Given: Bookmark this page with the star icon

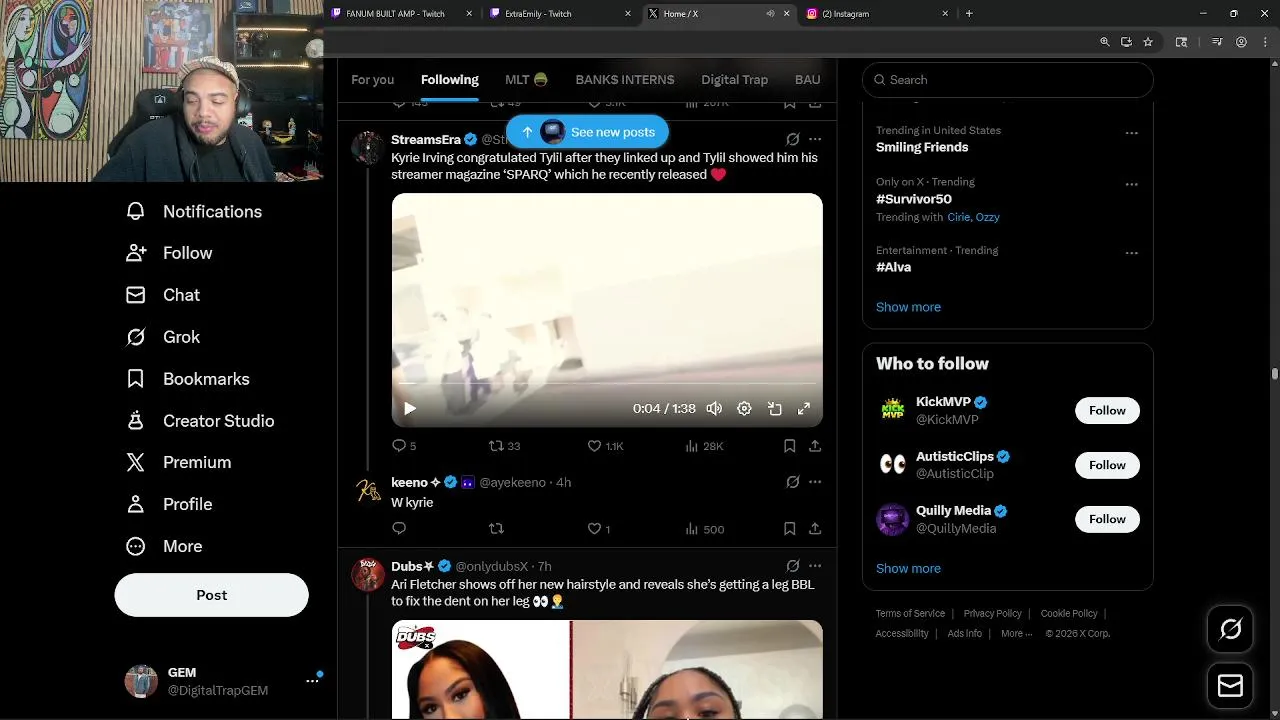Looking at the screenshot, I should (x=1148, y=42).
